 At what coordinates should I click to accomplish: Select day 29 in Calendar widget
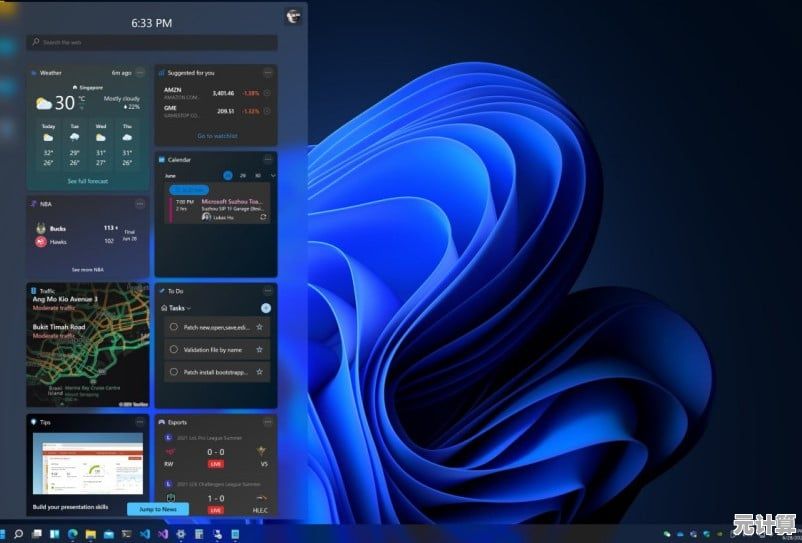243,175
